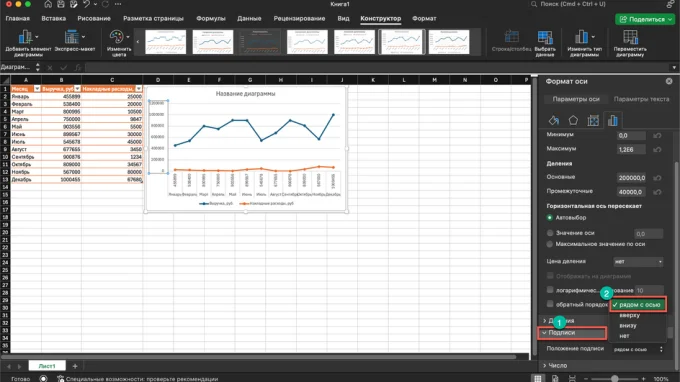
Task: Open the Цена деления dropdown
Action: point(638,262)
